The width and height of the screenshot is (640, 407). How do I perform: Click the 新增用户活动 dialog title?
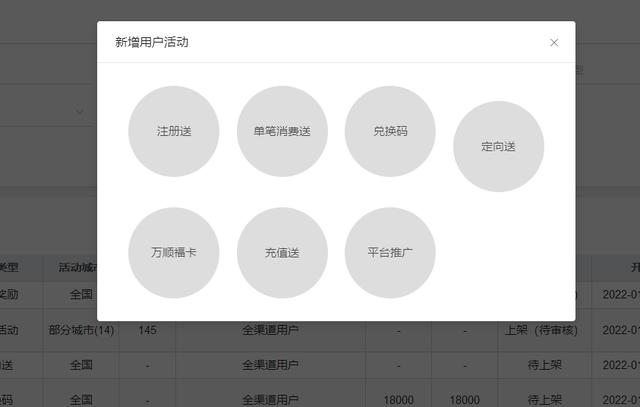[152, 43]
